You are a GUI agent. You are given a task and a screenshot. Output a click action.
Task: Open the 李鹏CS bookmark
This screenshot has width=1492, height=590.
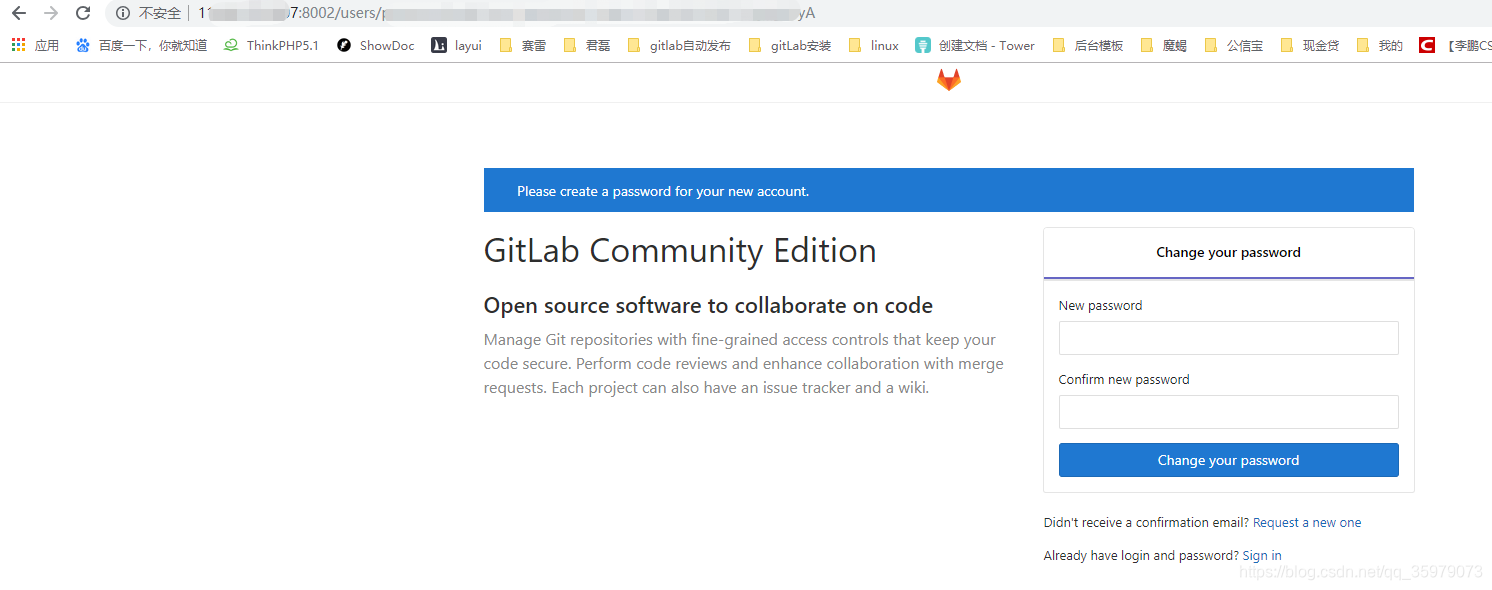pyautogui.click(x=1455, y=45)
